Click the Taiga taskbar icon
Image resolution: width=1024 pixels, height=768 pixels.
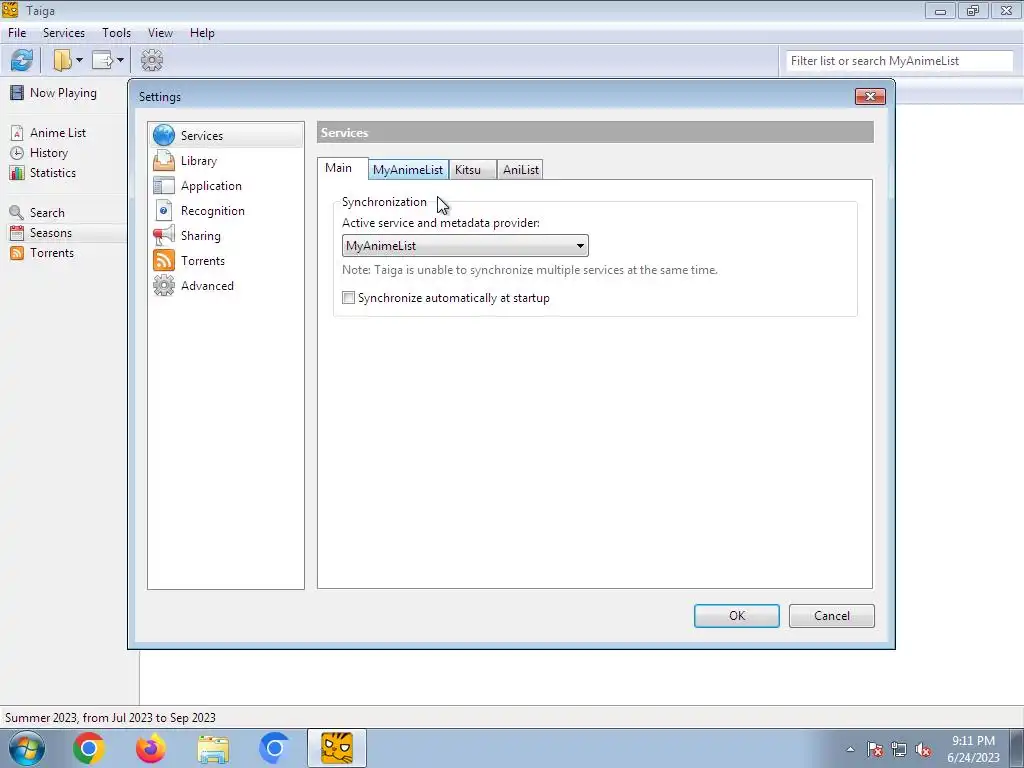pos(337,748)
